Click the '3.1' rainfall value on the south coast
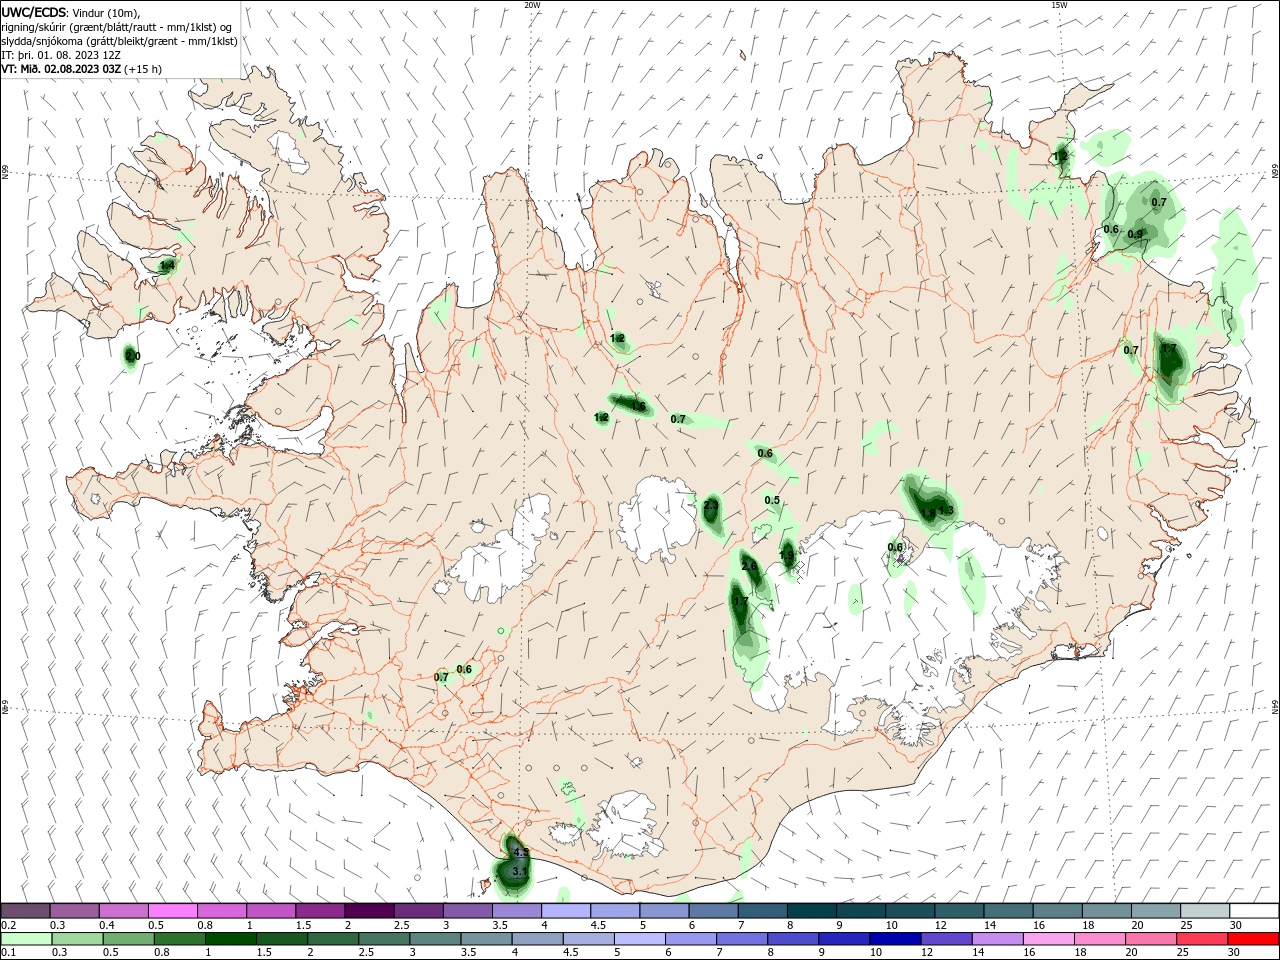Screen dimensions: 1280x960 point(519,872)
